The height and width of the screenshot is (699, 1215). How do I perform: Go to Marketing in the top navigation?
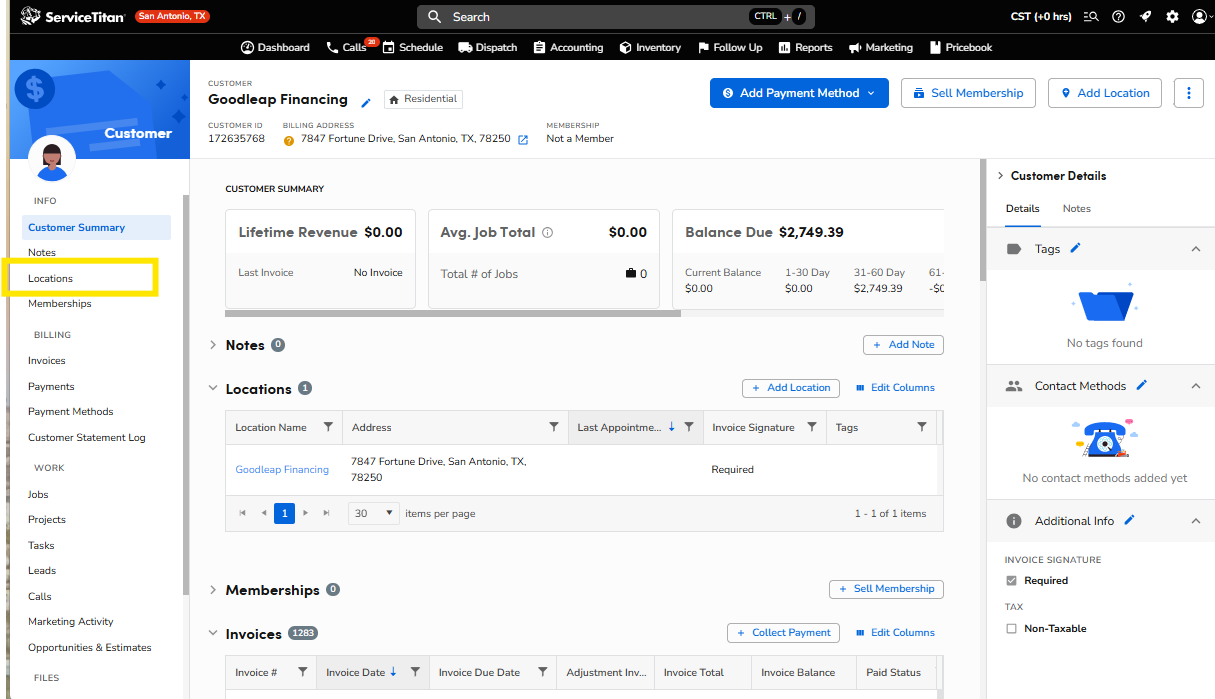881,47
